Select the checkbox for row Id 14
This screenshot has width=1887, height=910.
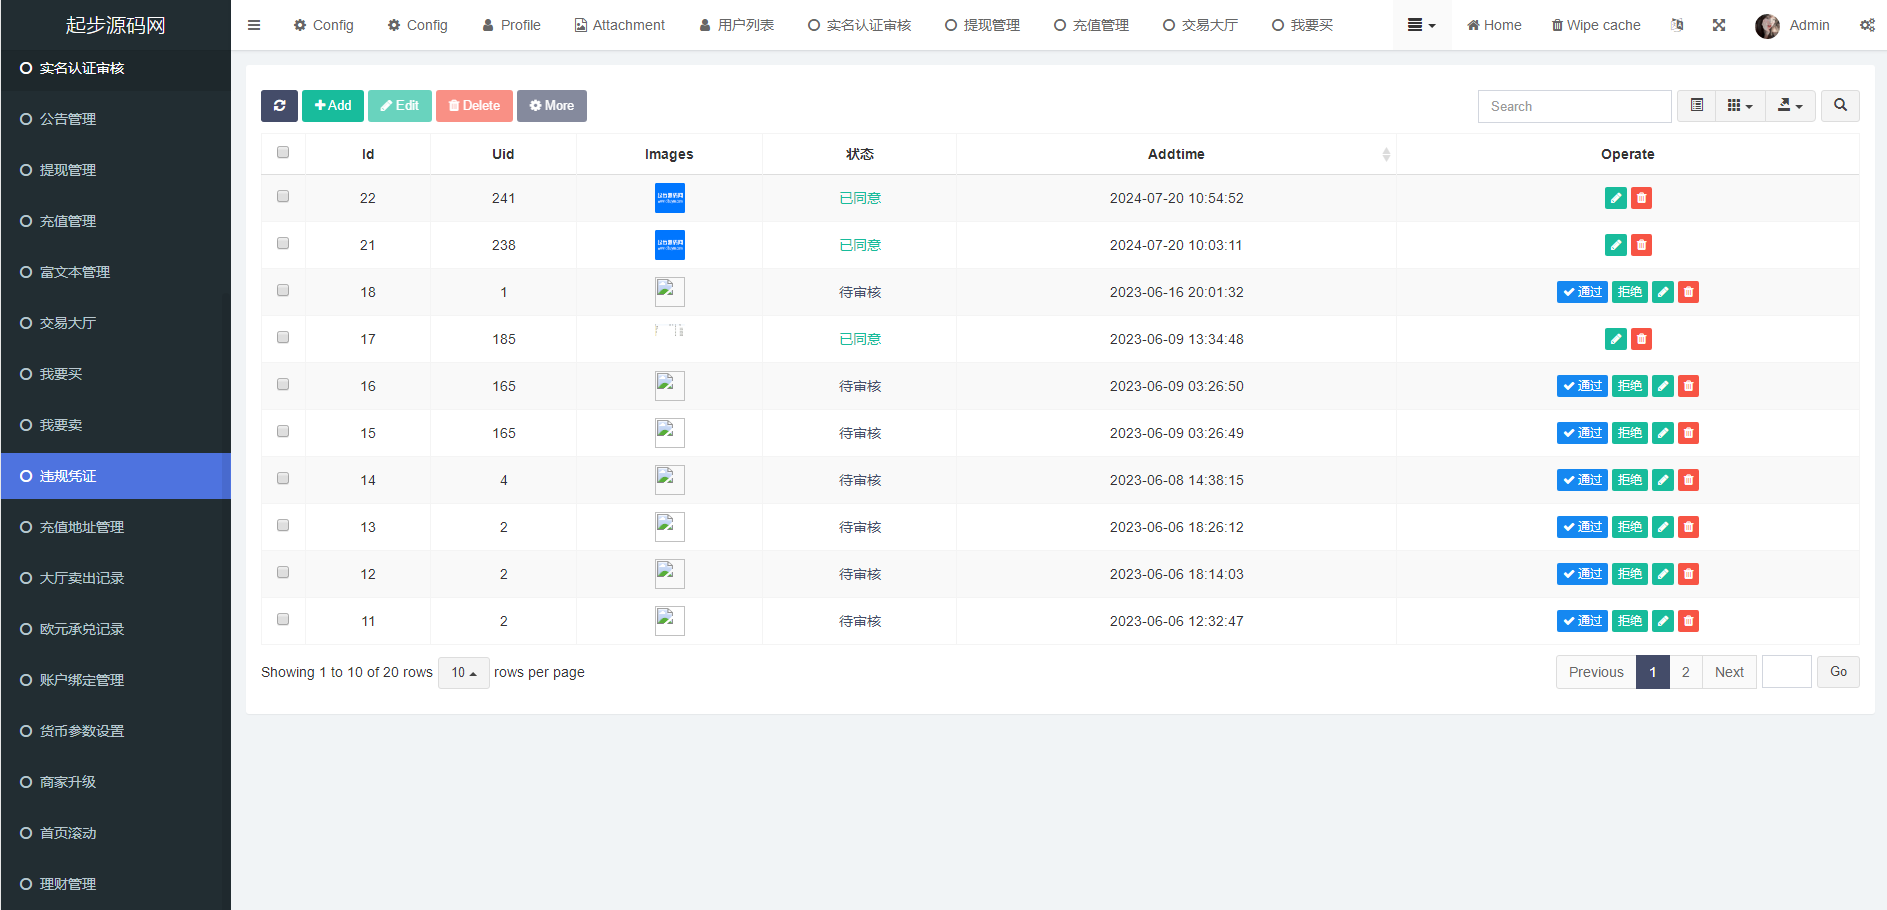[283, 479]
